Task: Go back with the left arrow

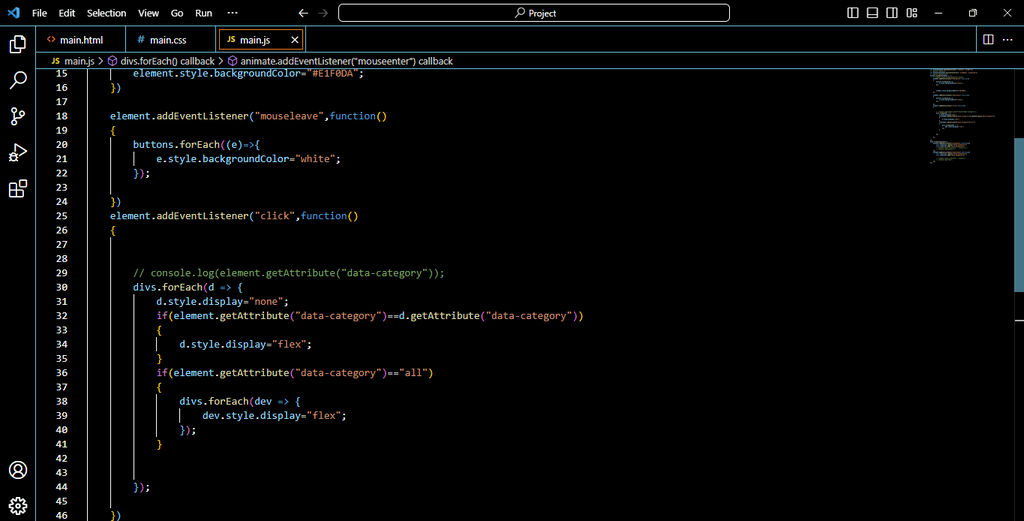Action: 303,13
